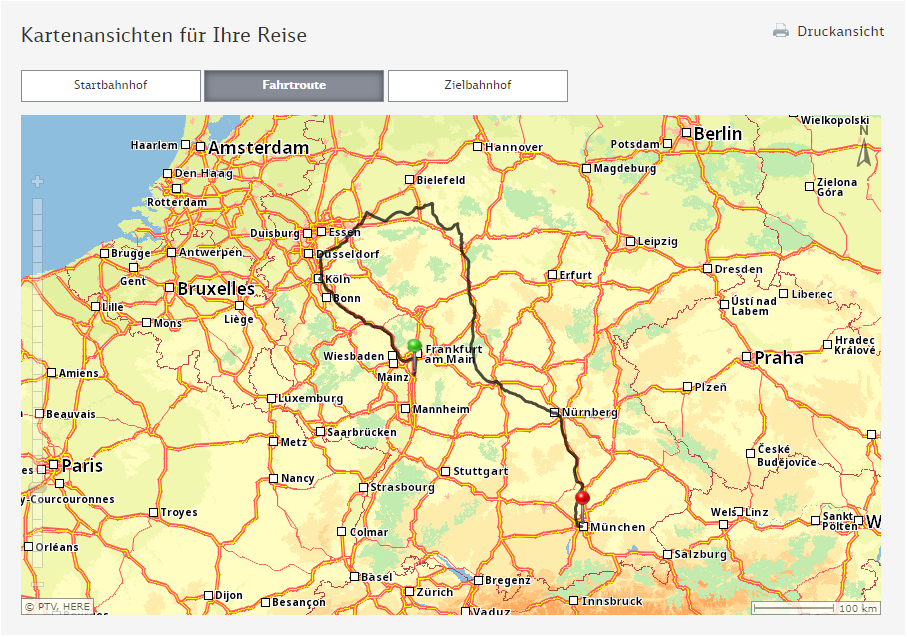Image resolution: width=907 pixels, height=637 pixels.
Task: Click the Praha city marker square
Action: (746, 357)
